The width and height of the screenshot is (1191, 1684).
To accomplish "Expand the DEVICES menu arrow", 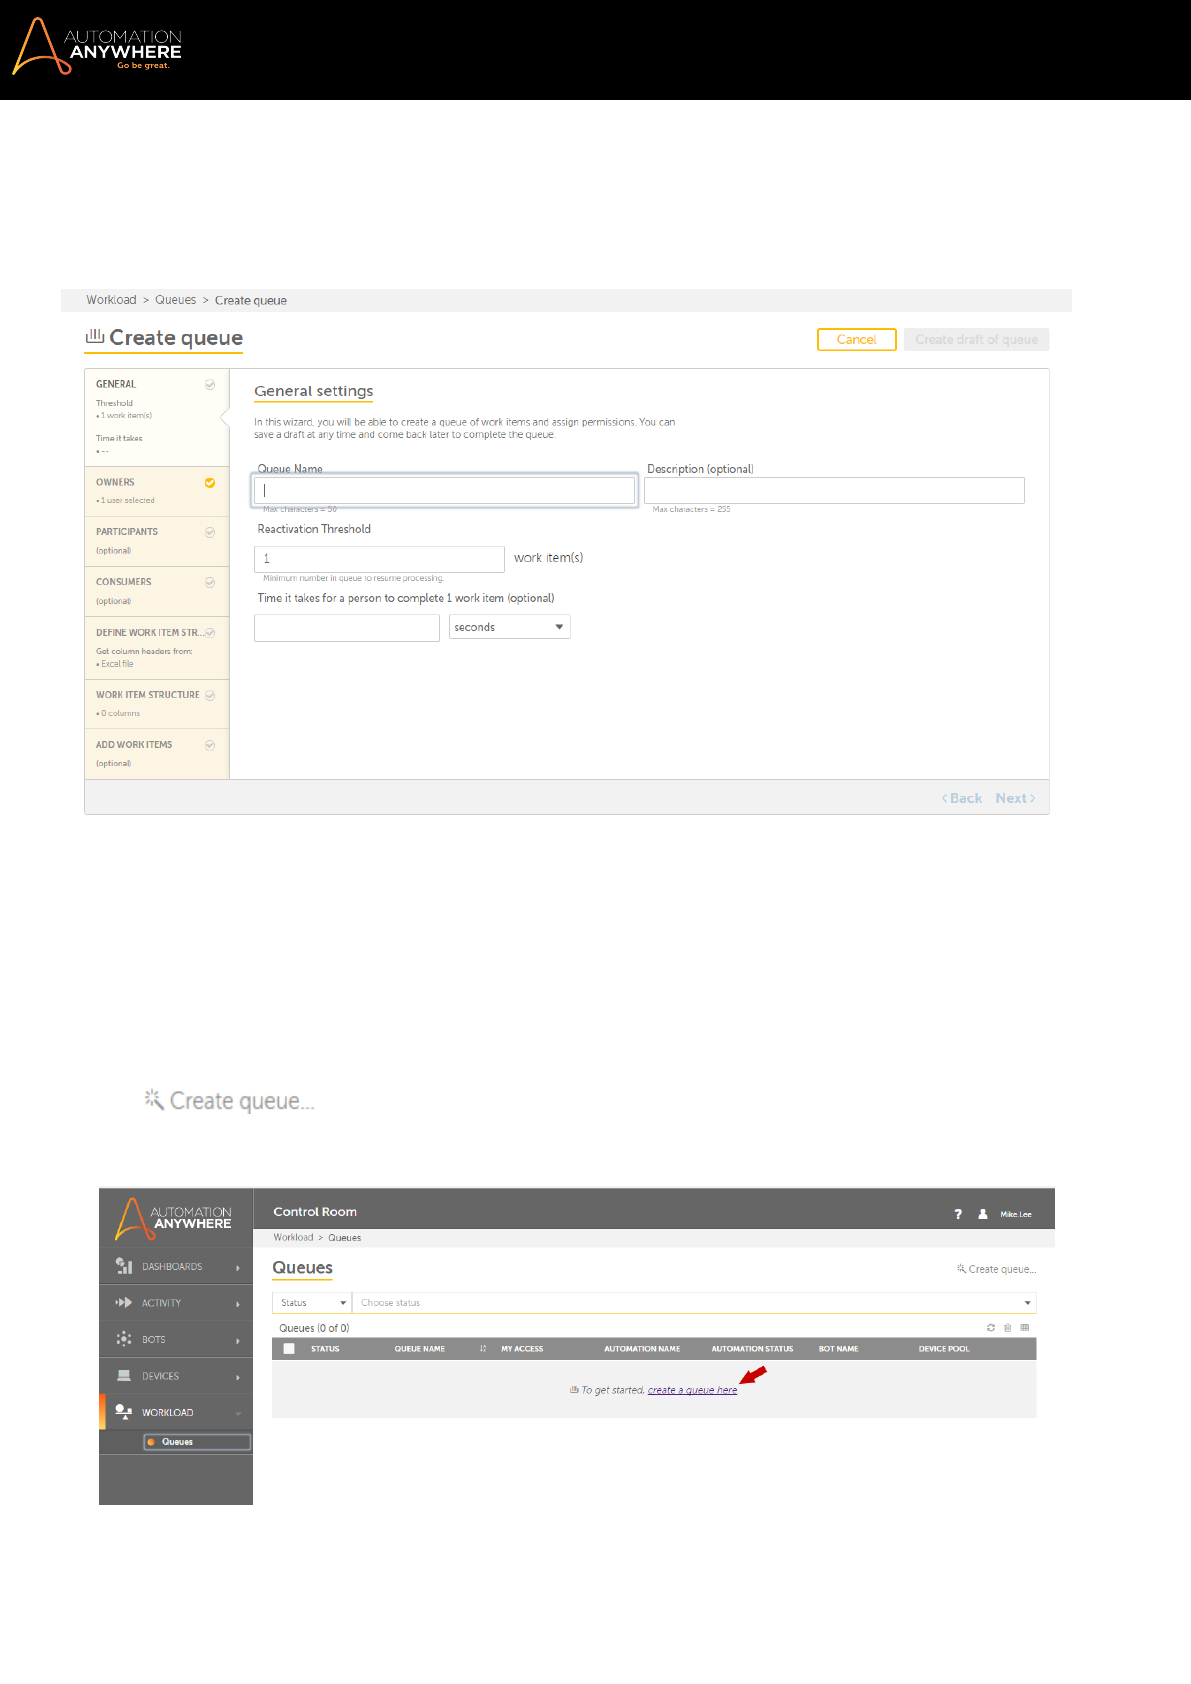I will tap(238, 1377).
